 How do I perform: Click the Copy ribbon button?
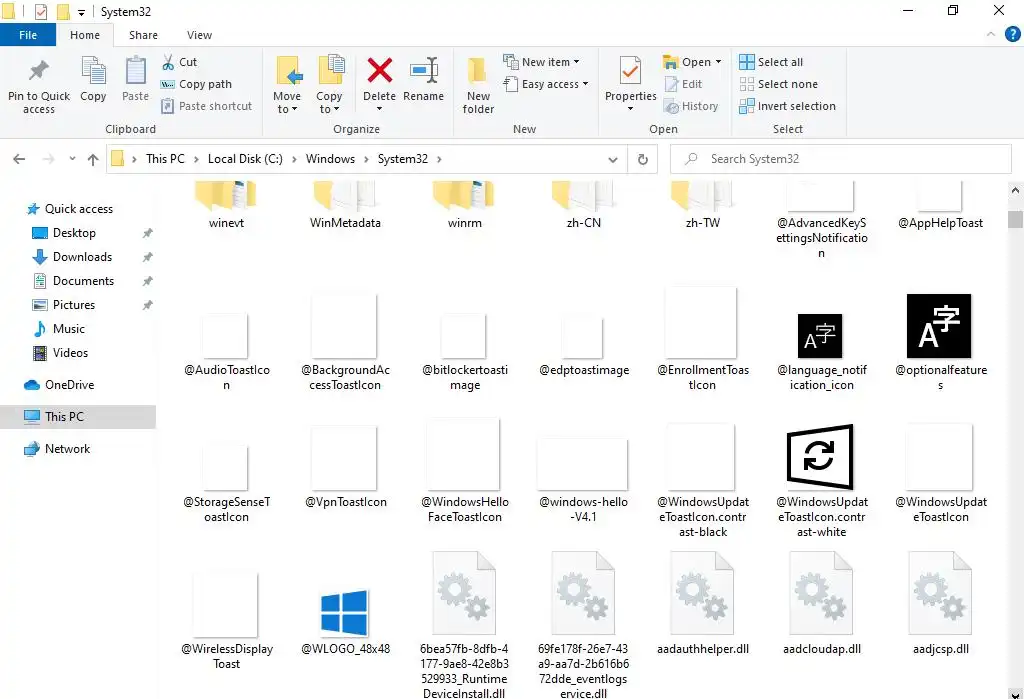tap(93, 80)
